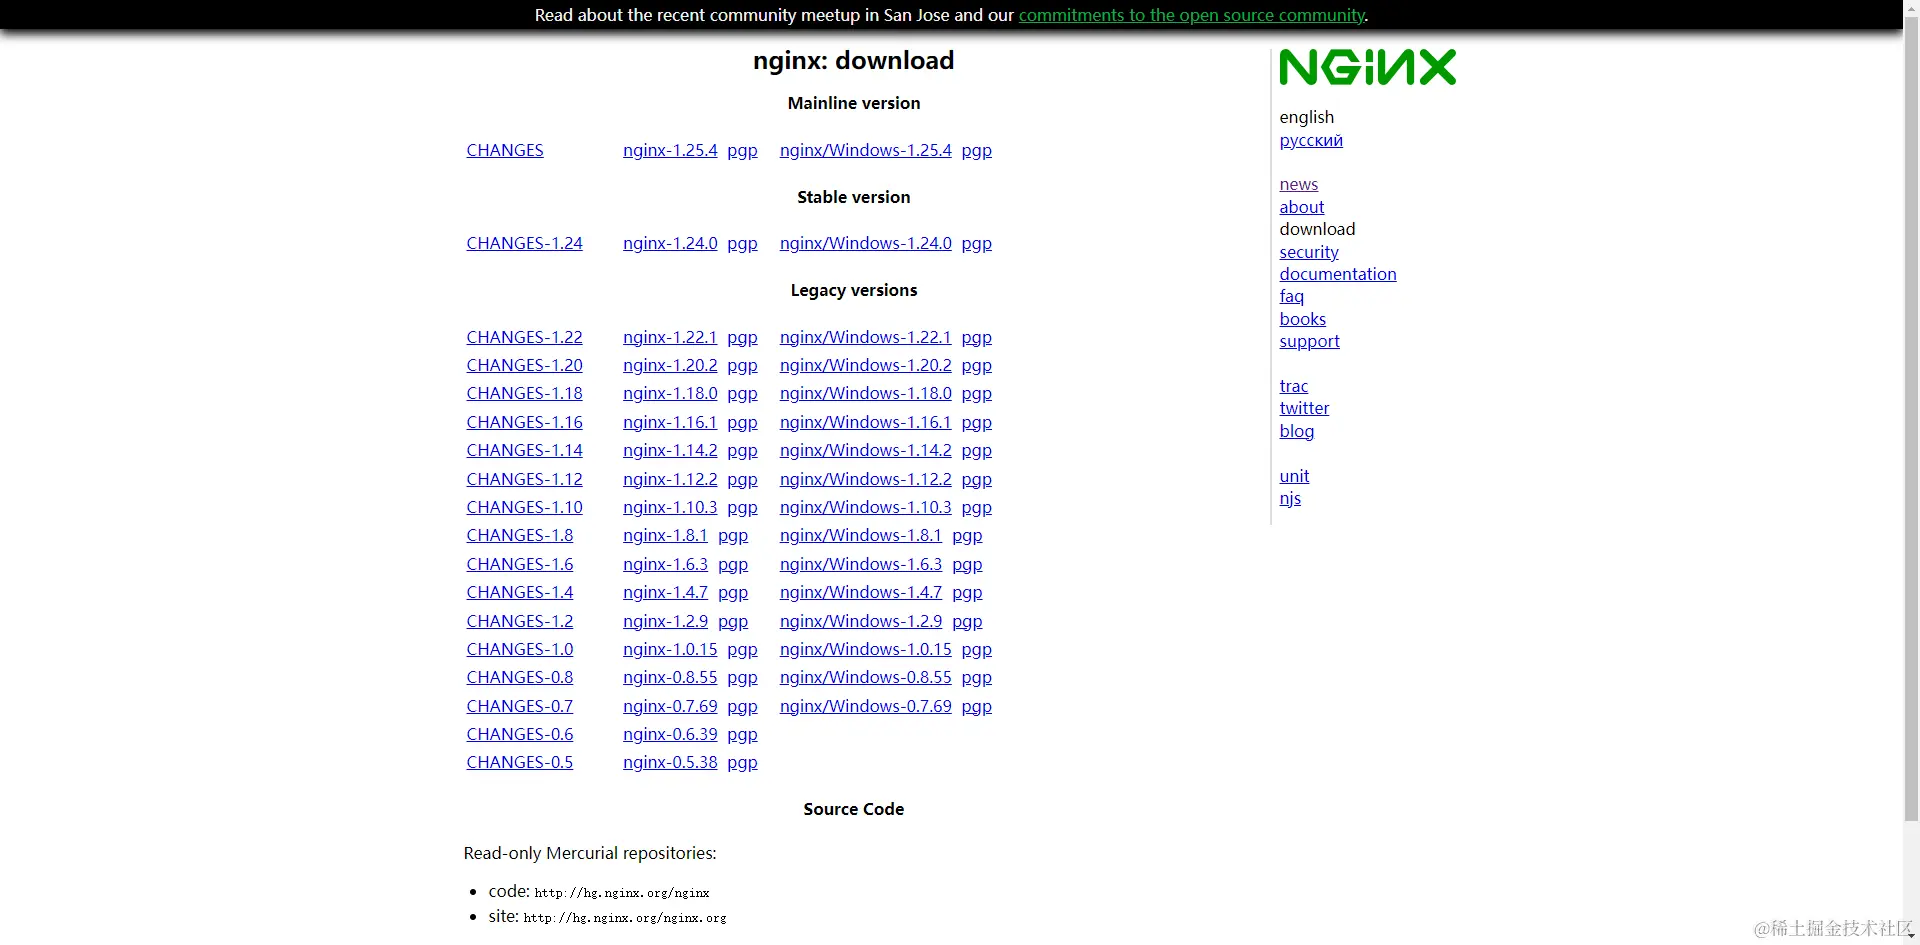Open CHANGES-1.16 link
This screenshot has height=945, width=1920.
pos(524,422)
